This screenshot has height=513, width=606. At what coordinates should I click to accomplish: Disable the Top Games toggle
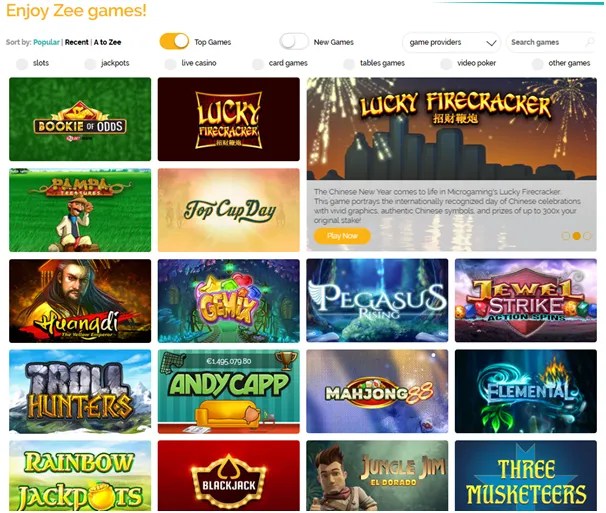coord(174,41)
